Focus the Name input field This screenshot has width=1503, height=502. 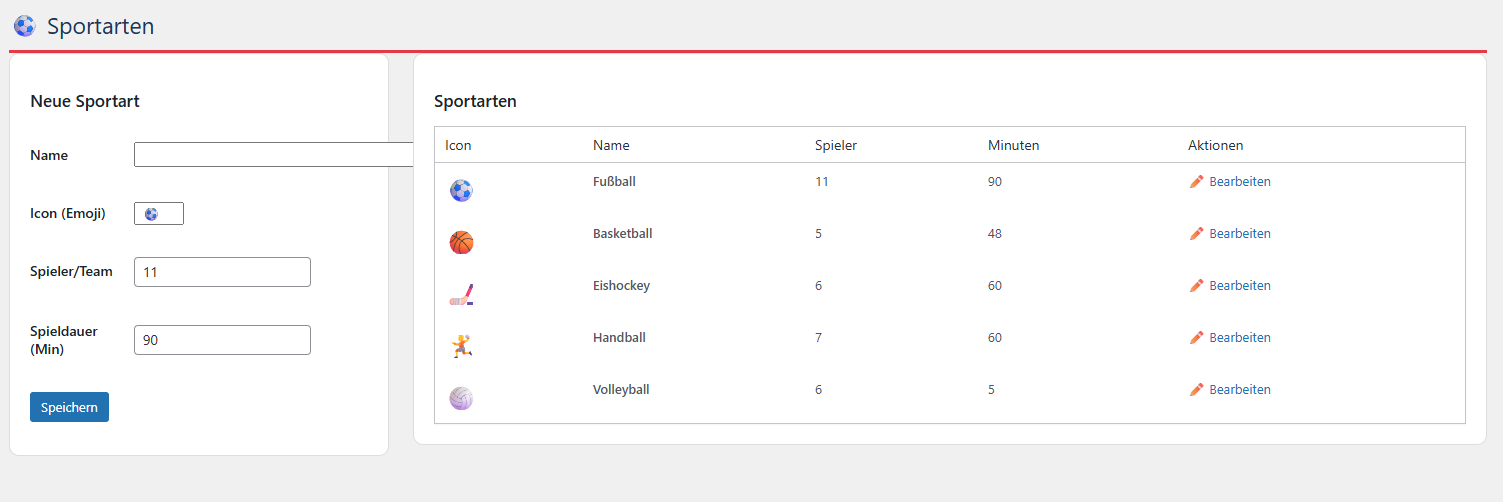273,155
